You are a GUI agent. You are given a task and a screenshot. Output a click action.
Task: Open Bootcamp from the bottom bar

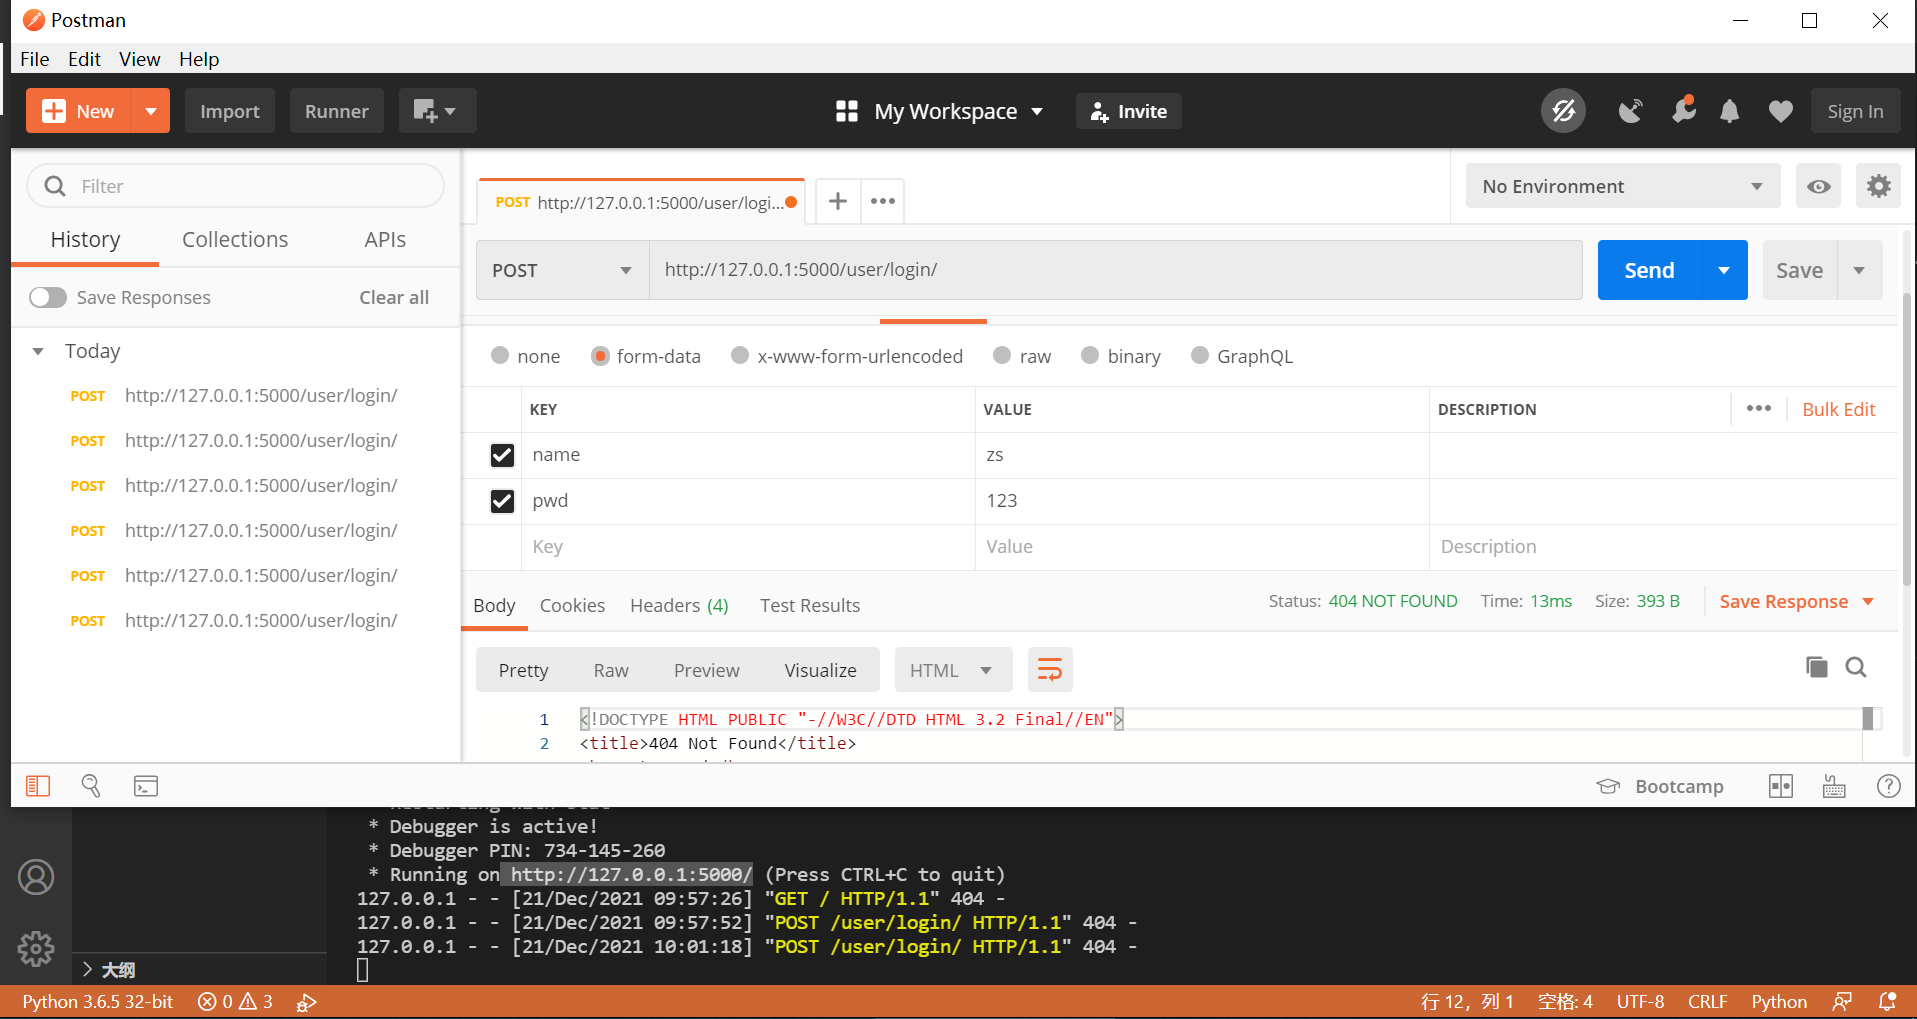pos(1660,786)
